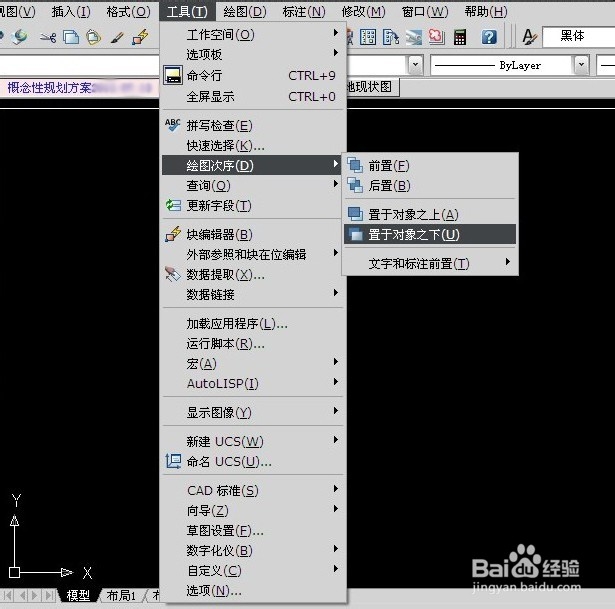The image size is (615, 609).
Task: Click the last-tab navigation arrow
Action: coord(49,595)
